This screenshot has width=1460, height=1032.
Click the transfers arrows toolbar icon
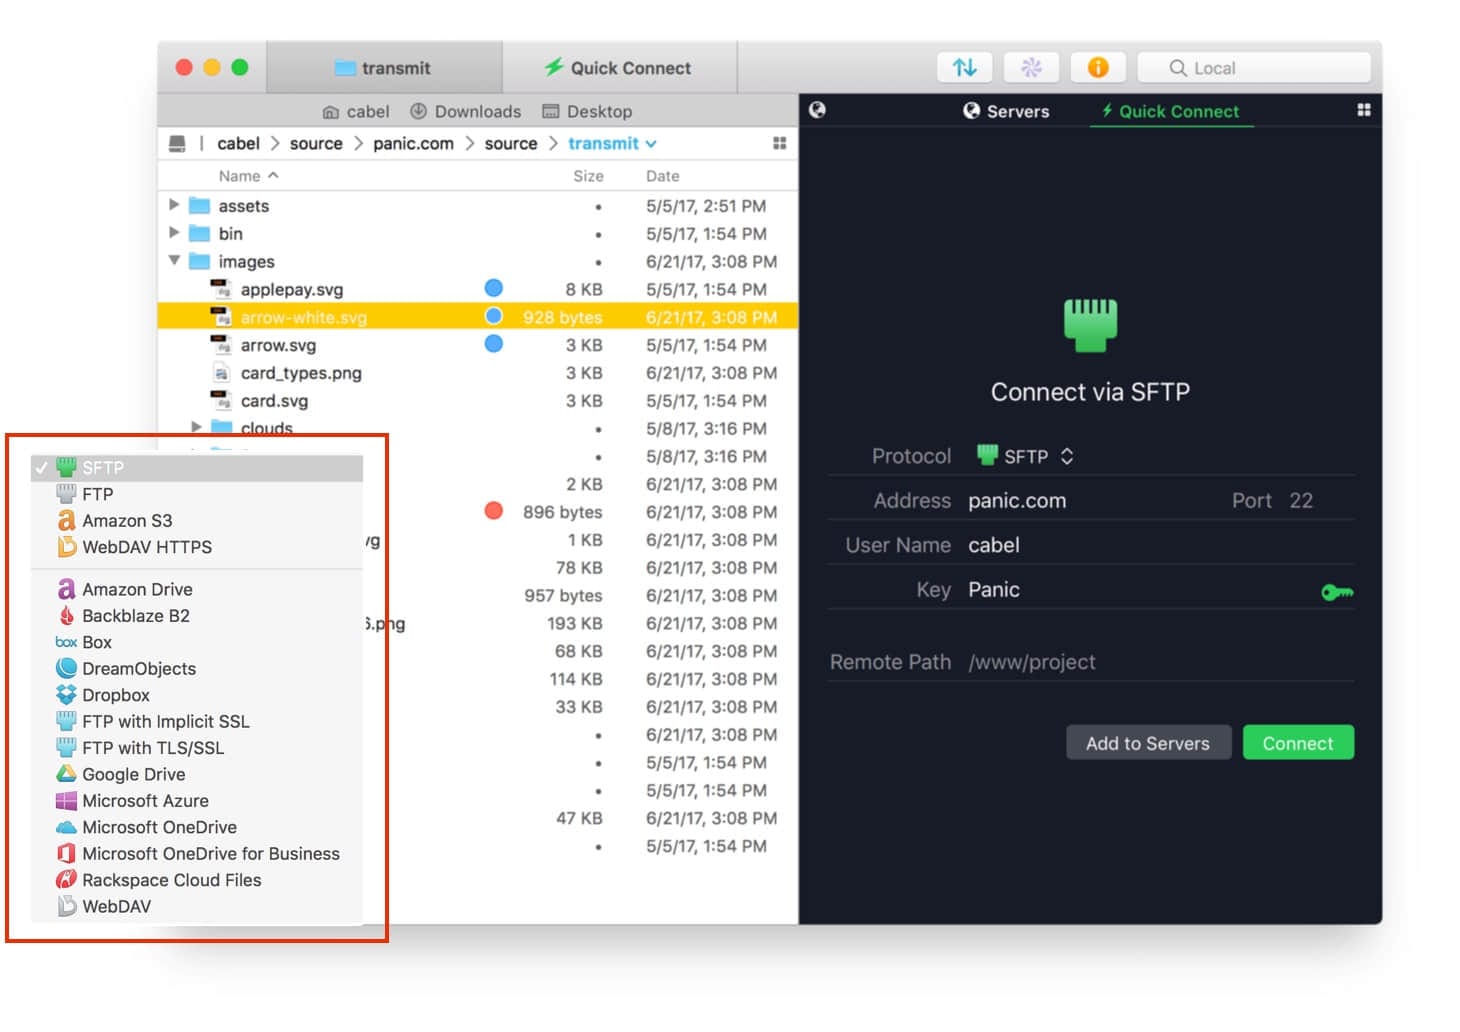pos(964,67)
